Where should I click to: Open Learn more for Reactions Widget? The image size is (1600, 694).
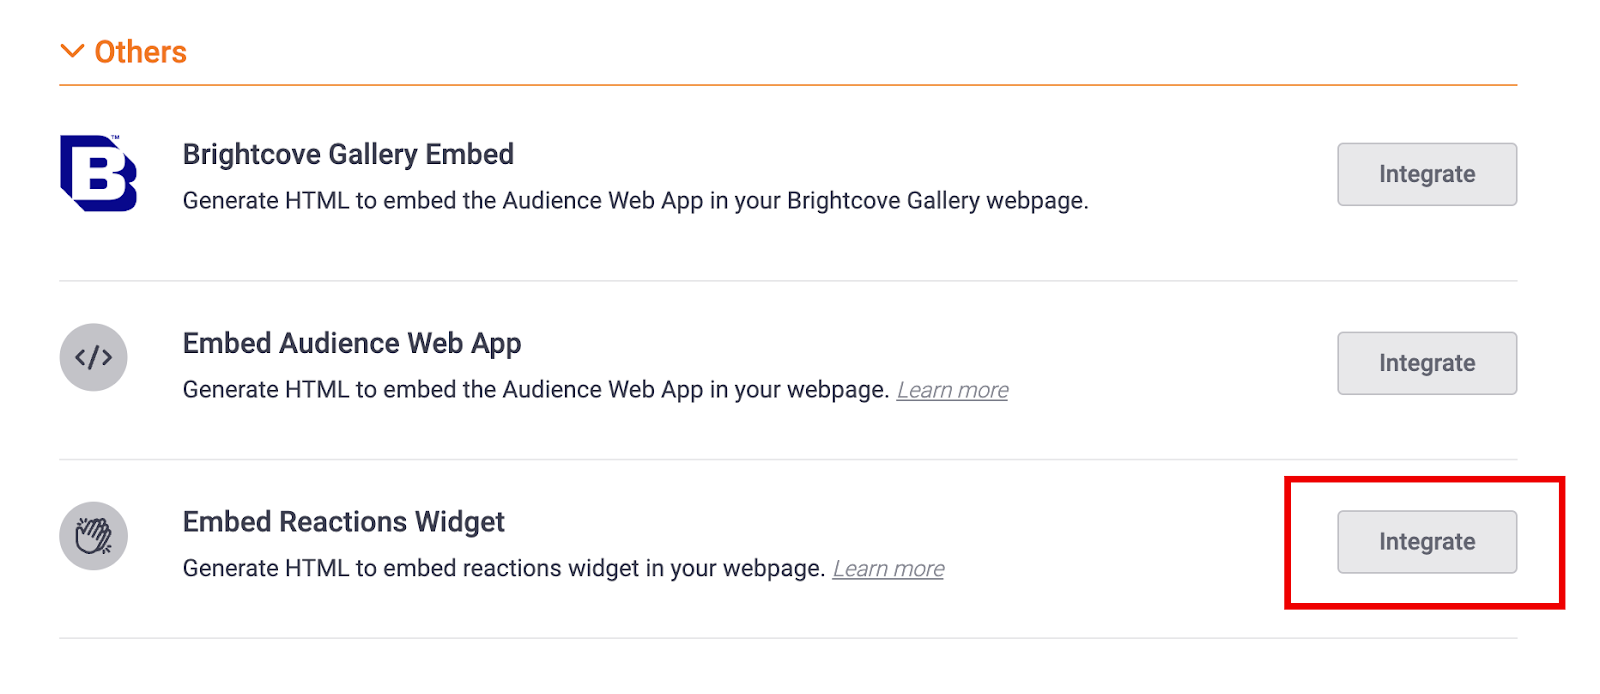(x=888, y=570)
